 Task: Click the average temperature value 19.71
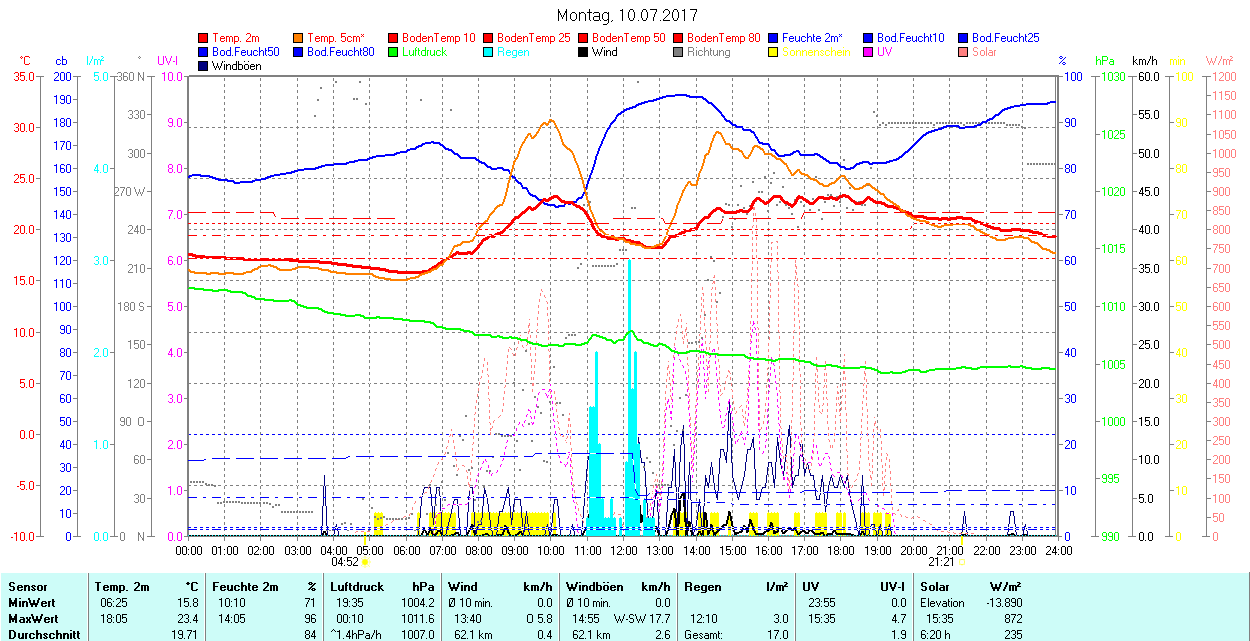183,635
